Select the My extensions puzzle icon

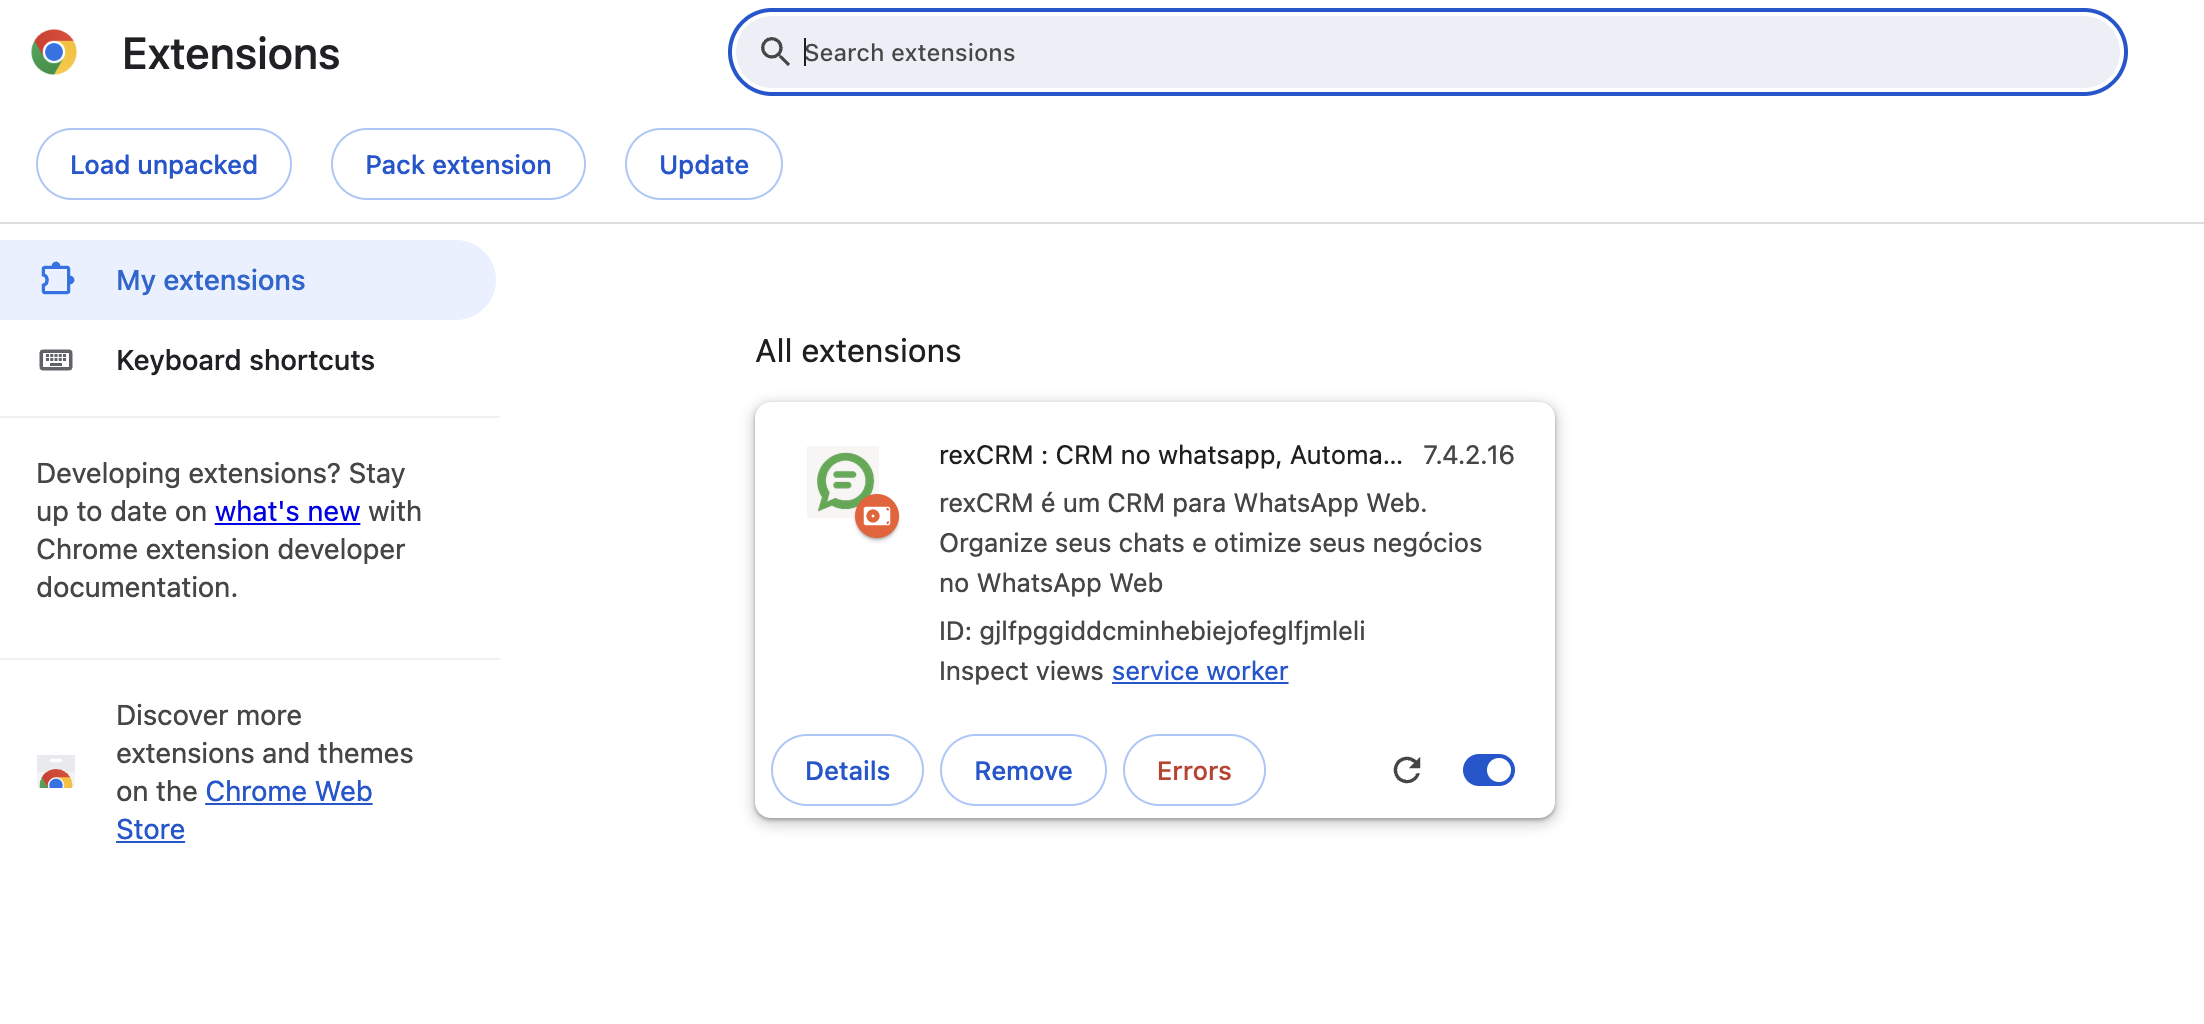(57, 280)
